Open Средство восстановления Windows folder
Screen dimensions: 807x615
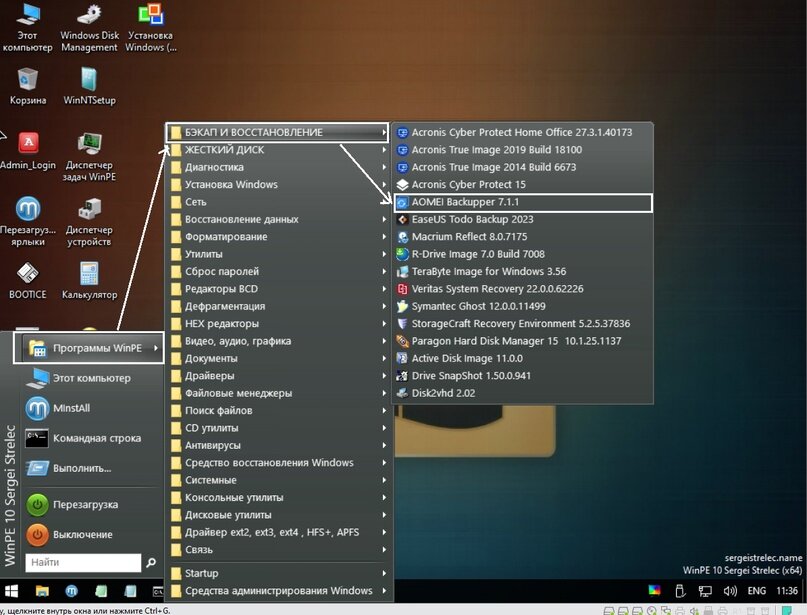[x=278, y=463]
